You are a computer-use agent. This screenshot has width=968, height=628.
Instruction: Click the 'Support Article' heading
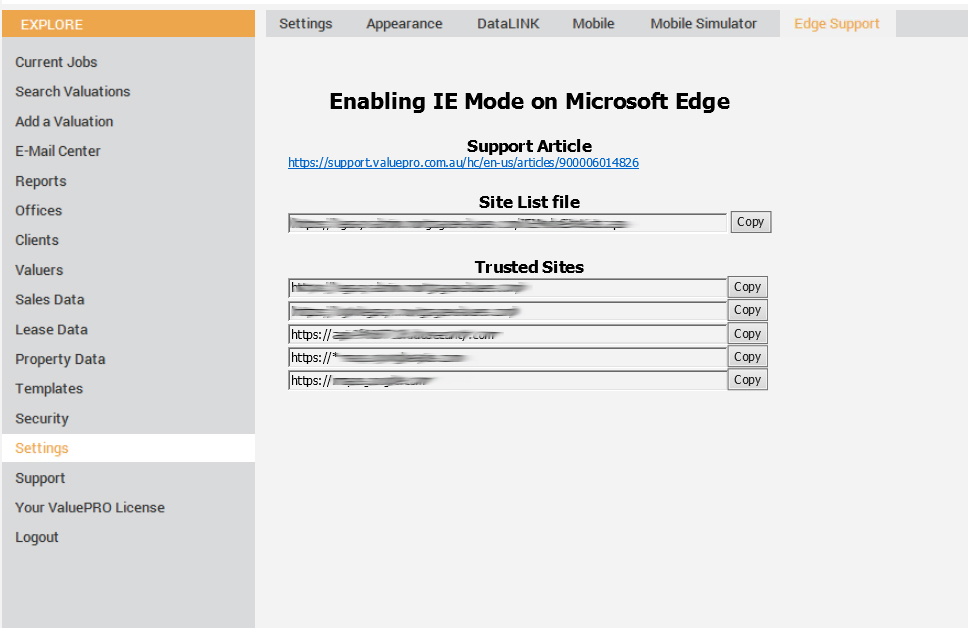point(530,146)
